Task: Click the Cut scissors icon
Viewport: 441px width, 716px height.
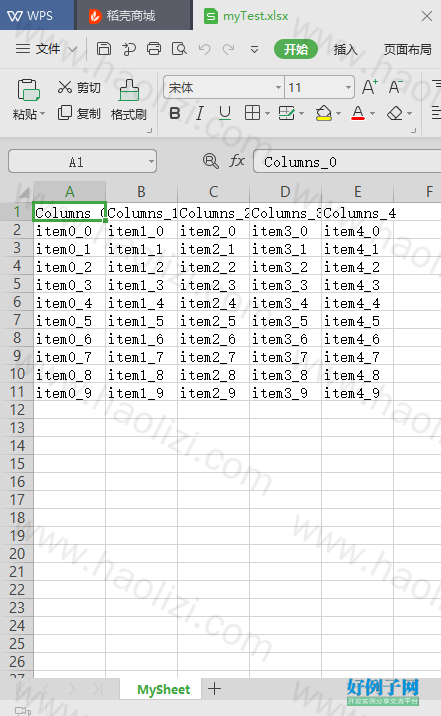Action: coord(65,87)
